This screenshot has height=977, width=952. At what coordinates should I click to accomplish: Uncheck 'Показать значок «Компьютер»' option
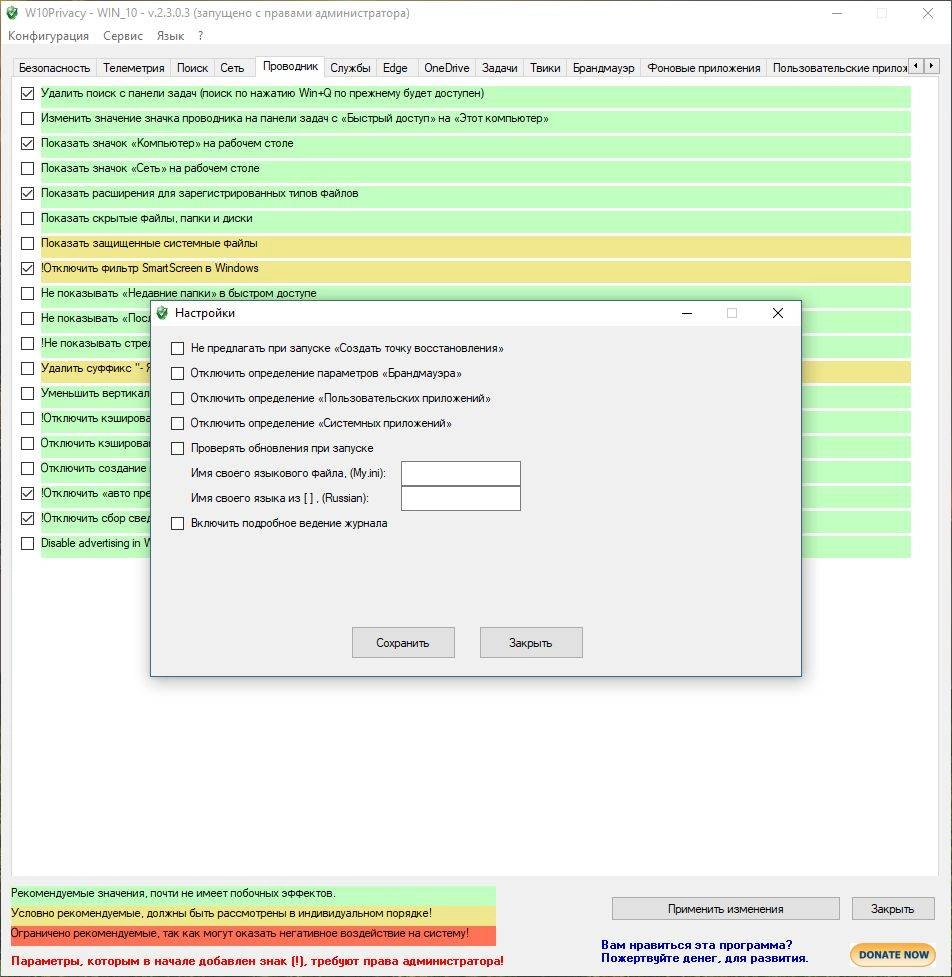(x=27, y=143)
